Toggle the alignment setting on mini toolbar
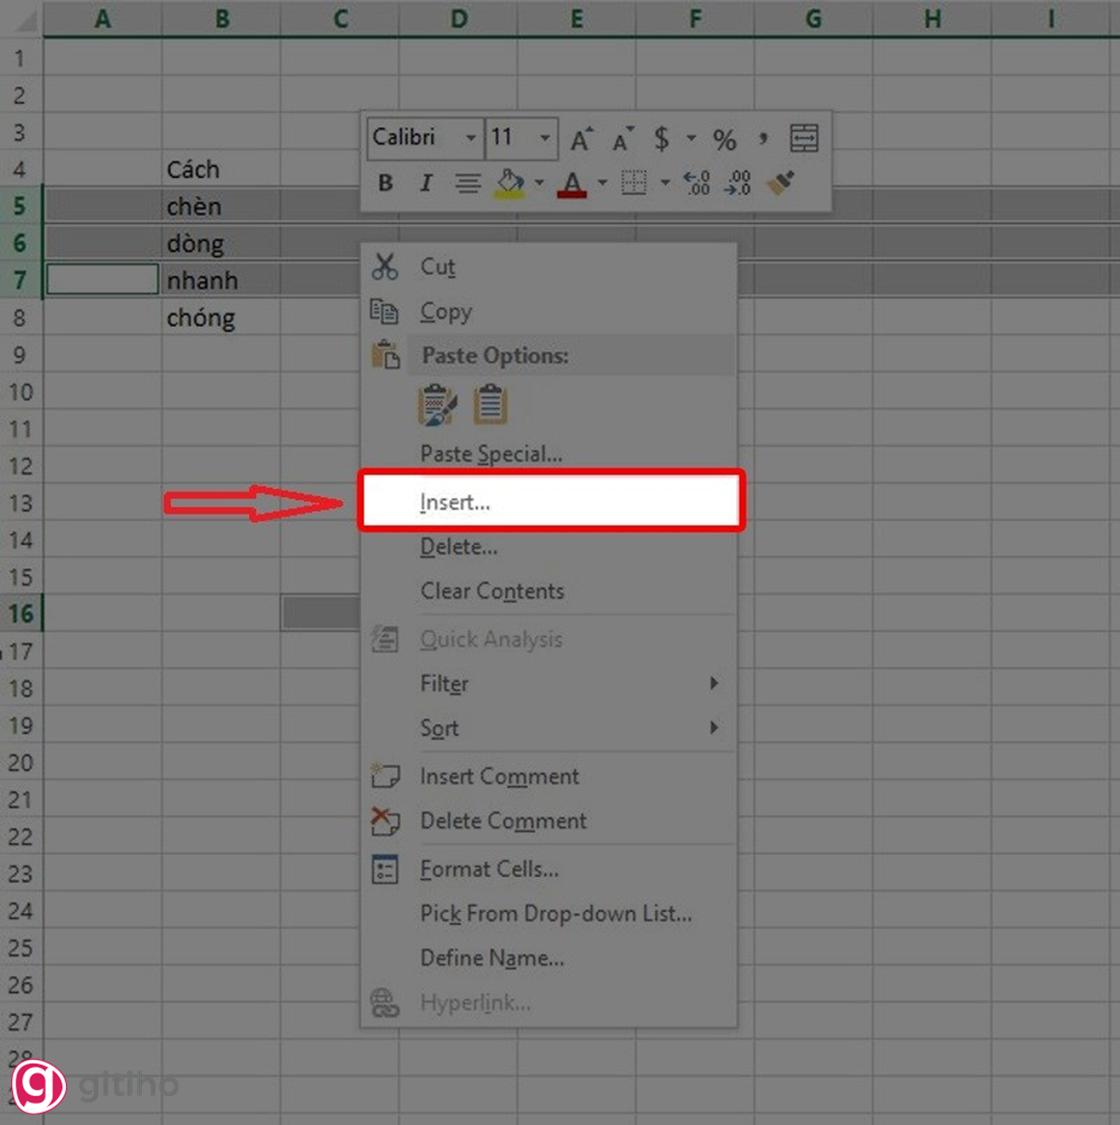The height and width of the screenshot is (1125, 1120). coord(467,183)
